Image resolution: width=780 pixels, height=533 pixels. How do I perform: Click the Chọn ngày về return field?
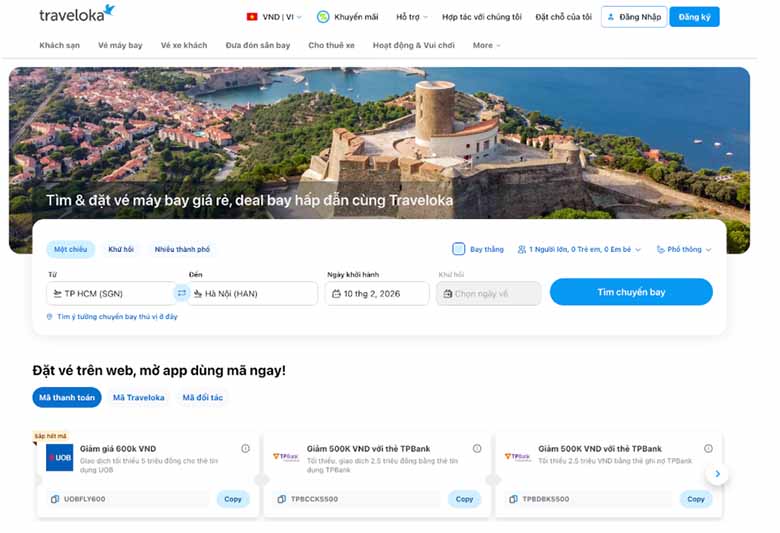pos(488,294)
